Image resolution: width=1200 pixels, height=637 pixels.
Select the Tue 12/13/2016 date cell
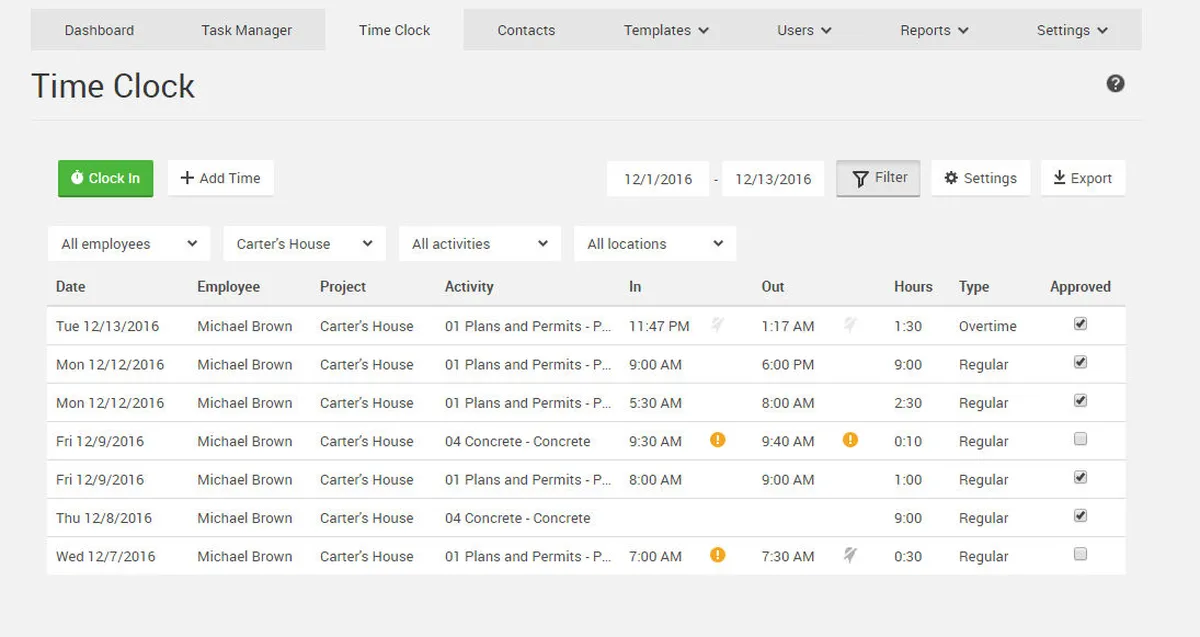(x=108, y=326)
